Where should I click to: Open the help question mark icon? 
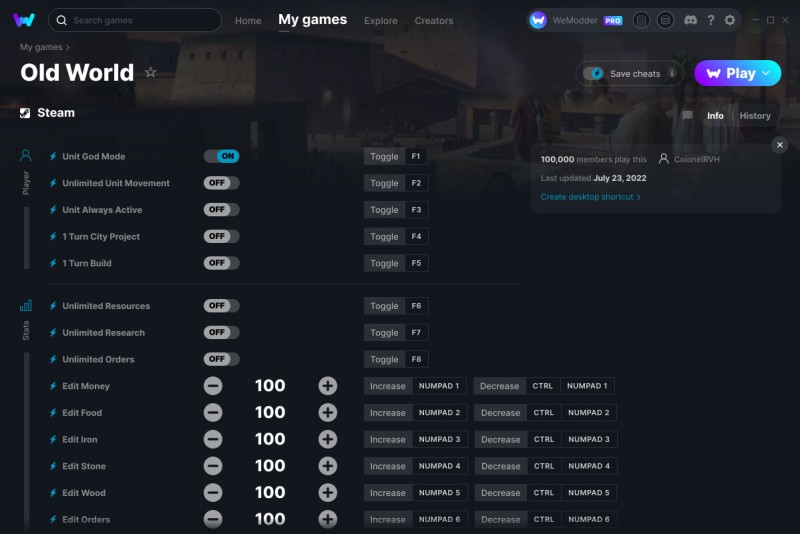(x=711, y=20)
